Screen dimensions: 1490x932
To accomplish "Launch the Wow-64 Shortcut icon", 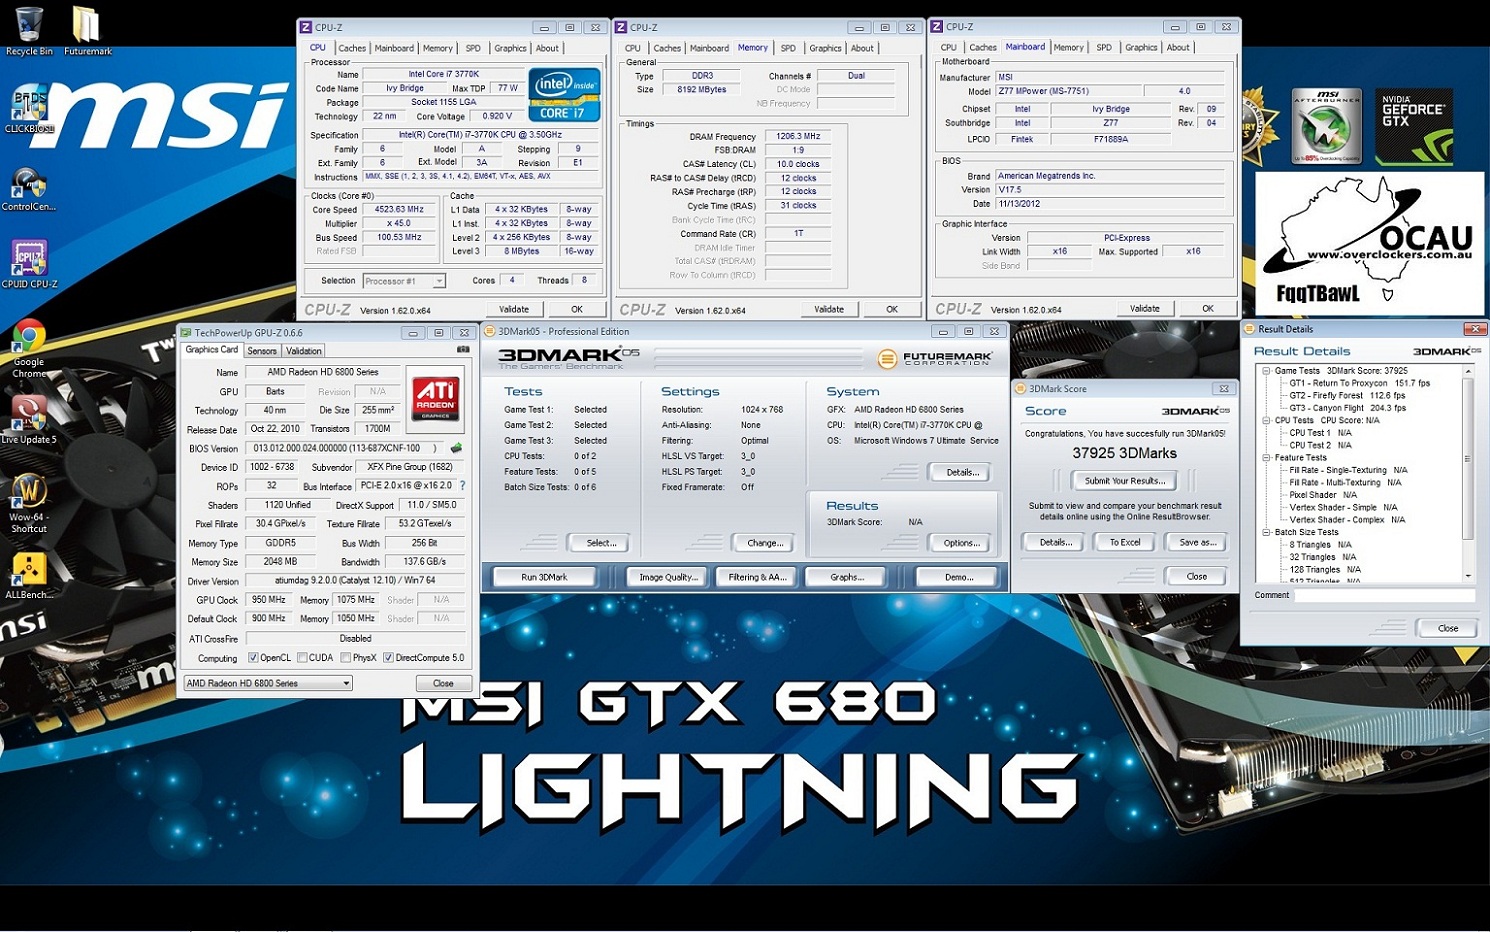I will [29, 502].
